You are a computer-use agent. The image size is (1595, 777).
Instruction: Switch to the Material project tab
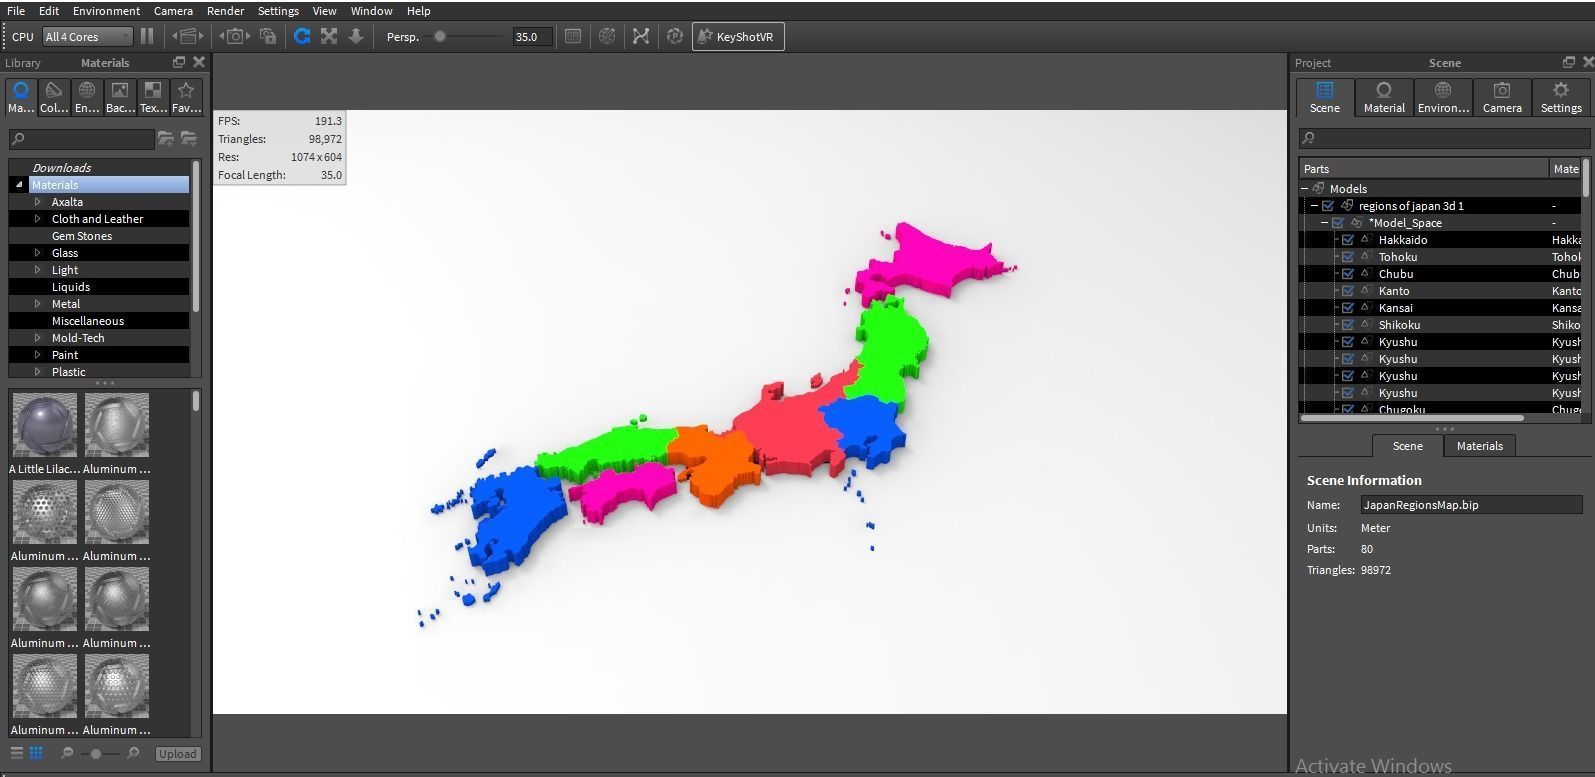click(1384, 98)
